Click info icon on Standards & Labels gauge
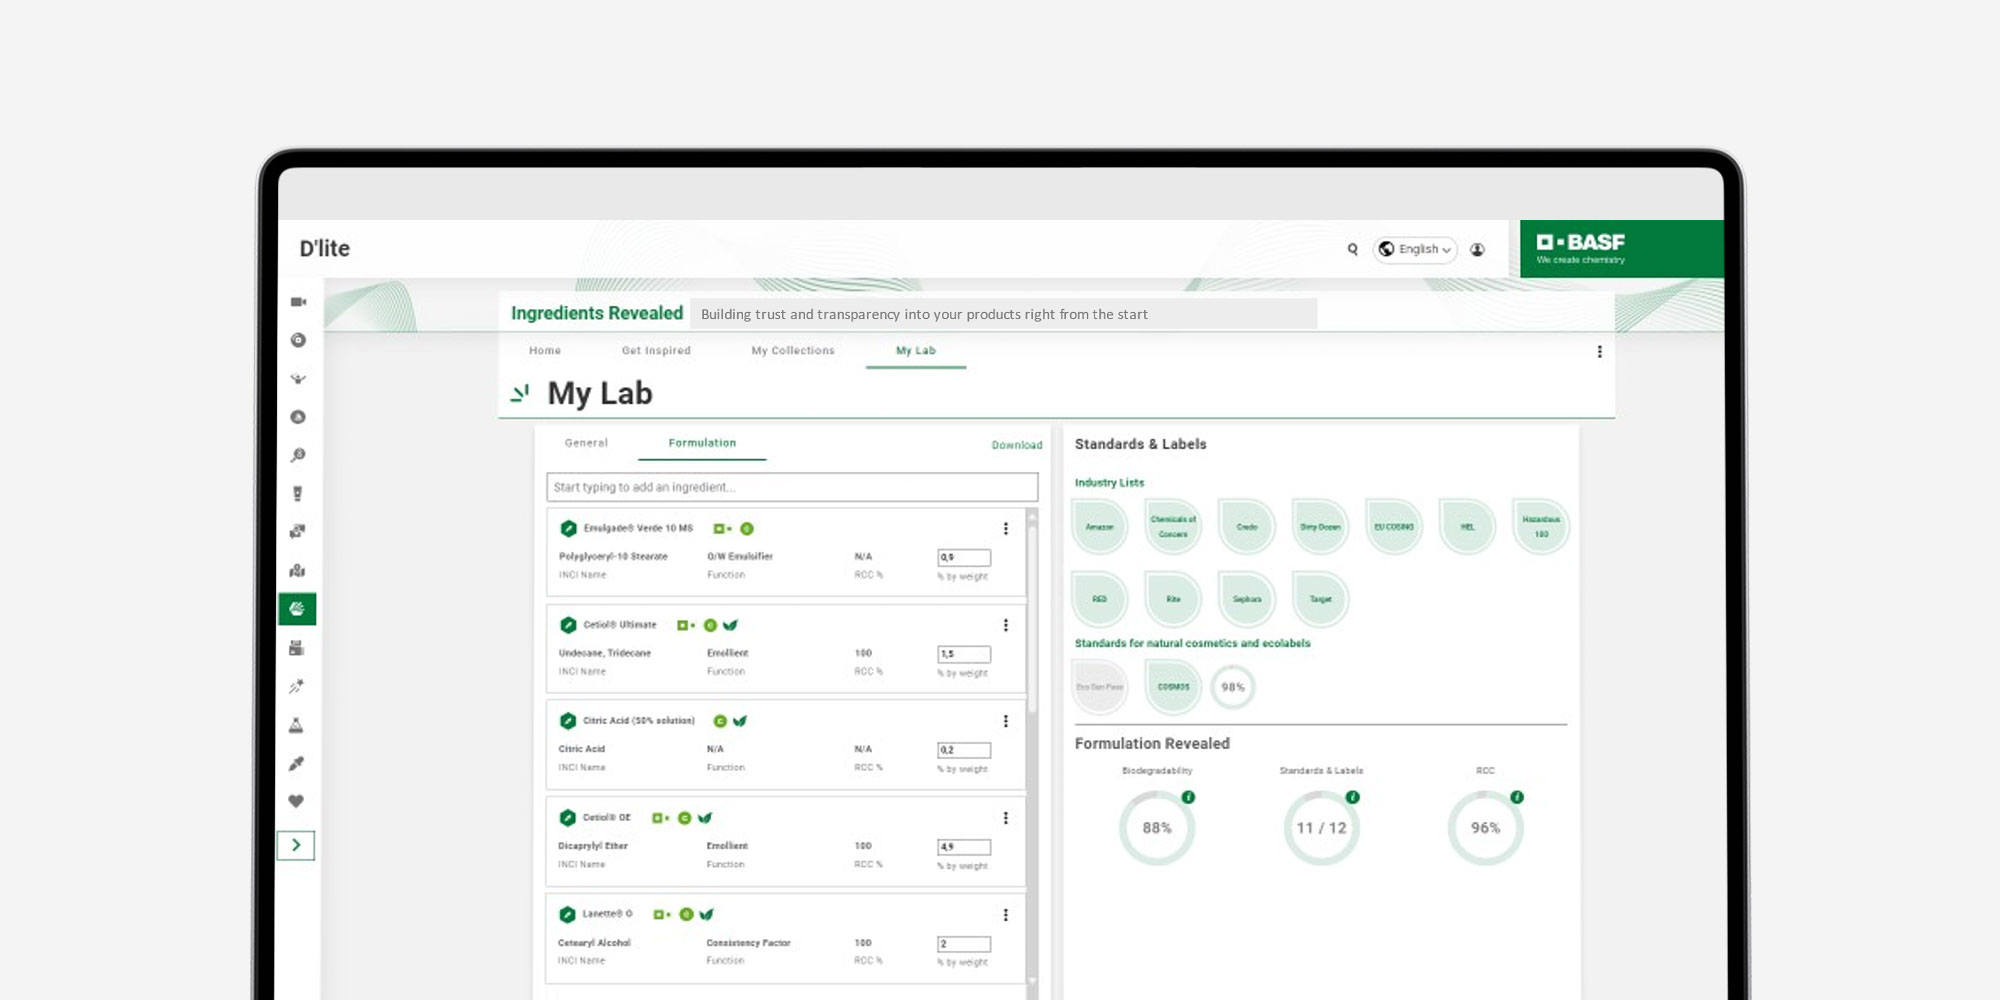 [1353, 797]
